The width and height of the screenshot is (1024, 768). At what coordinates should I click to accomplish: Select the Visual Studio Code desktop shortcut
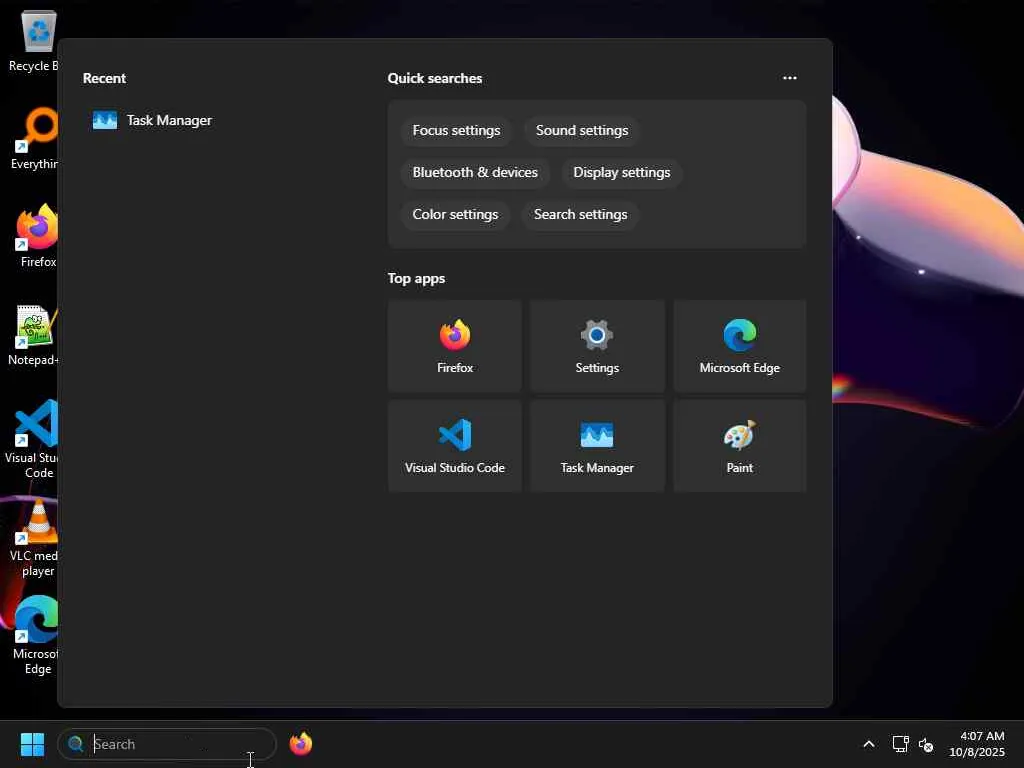[31, 440]
